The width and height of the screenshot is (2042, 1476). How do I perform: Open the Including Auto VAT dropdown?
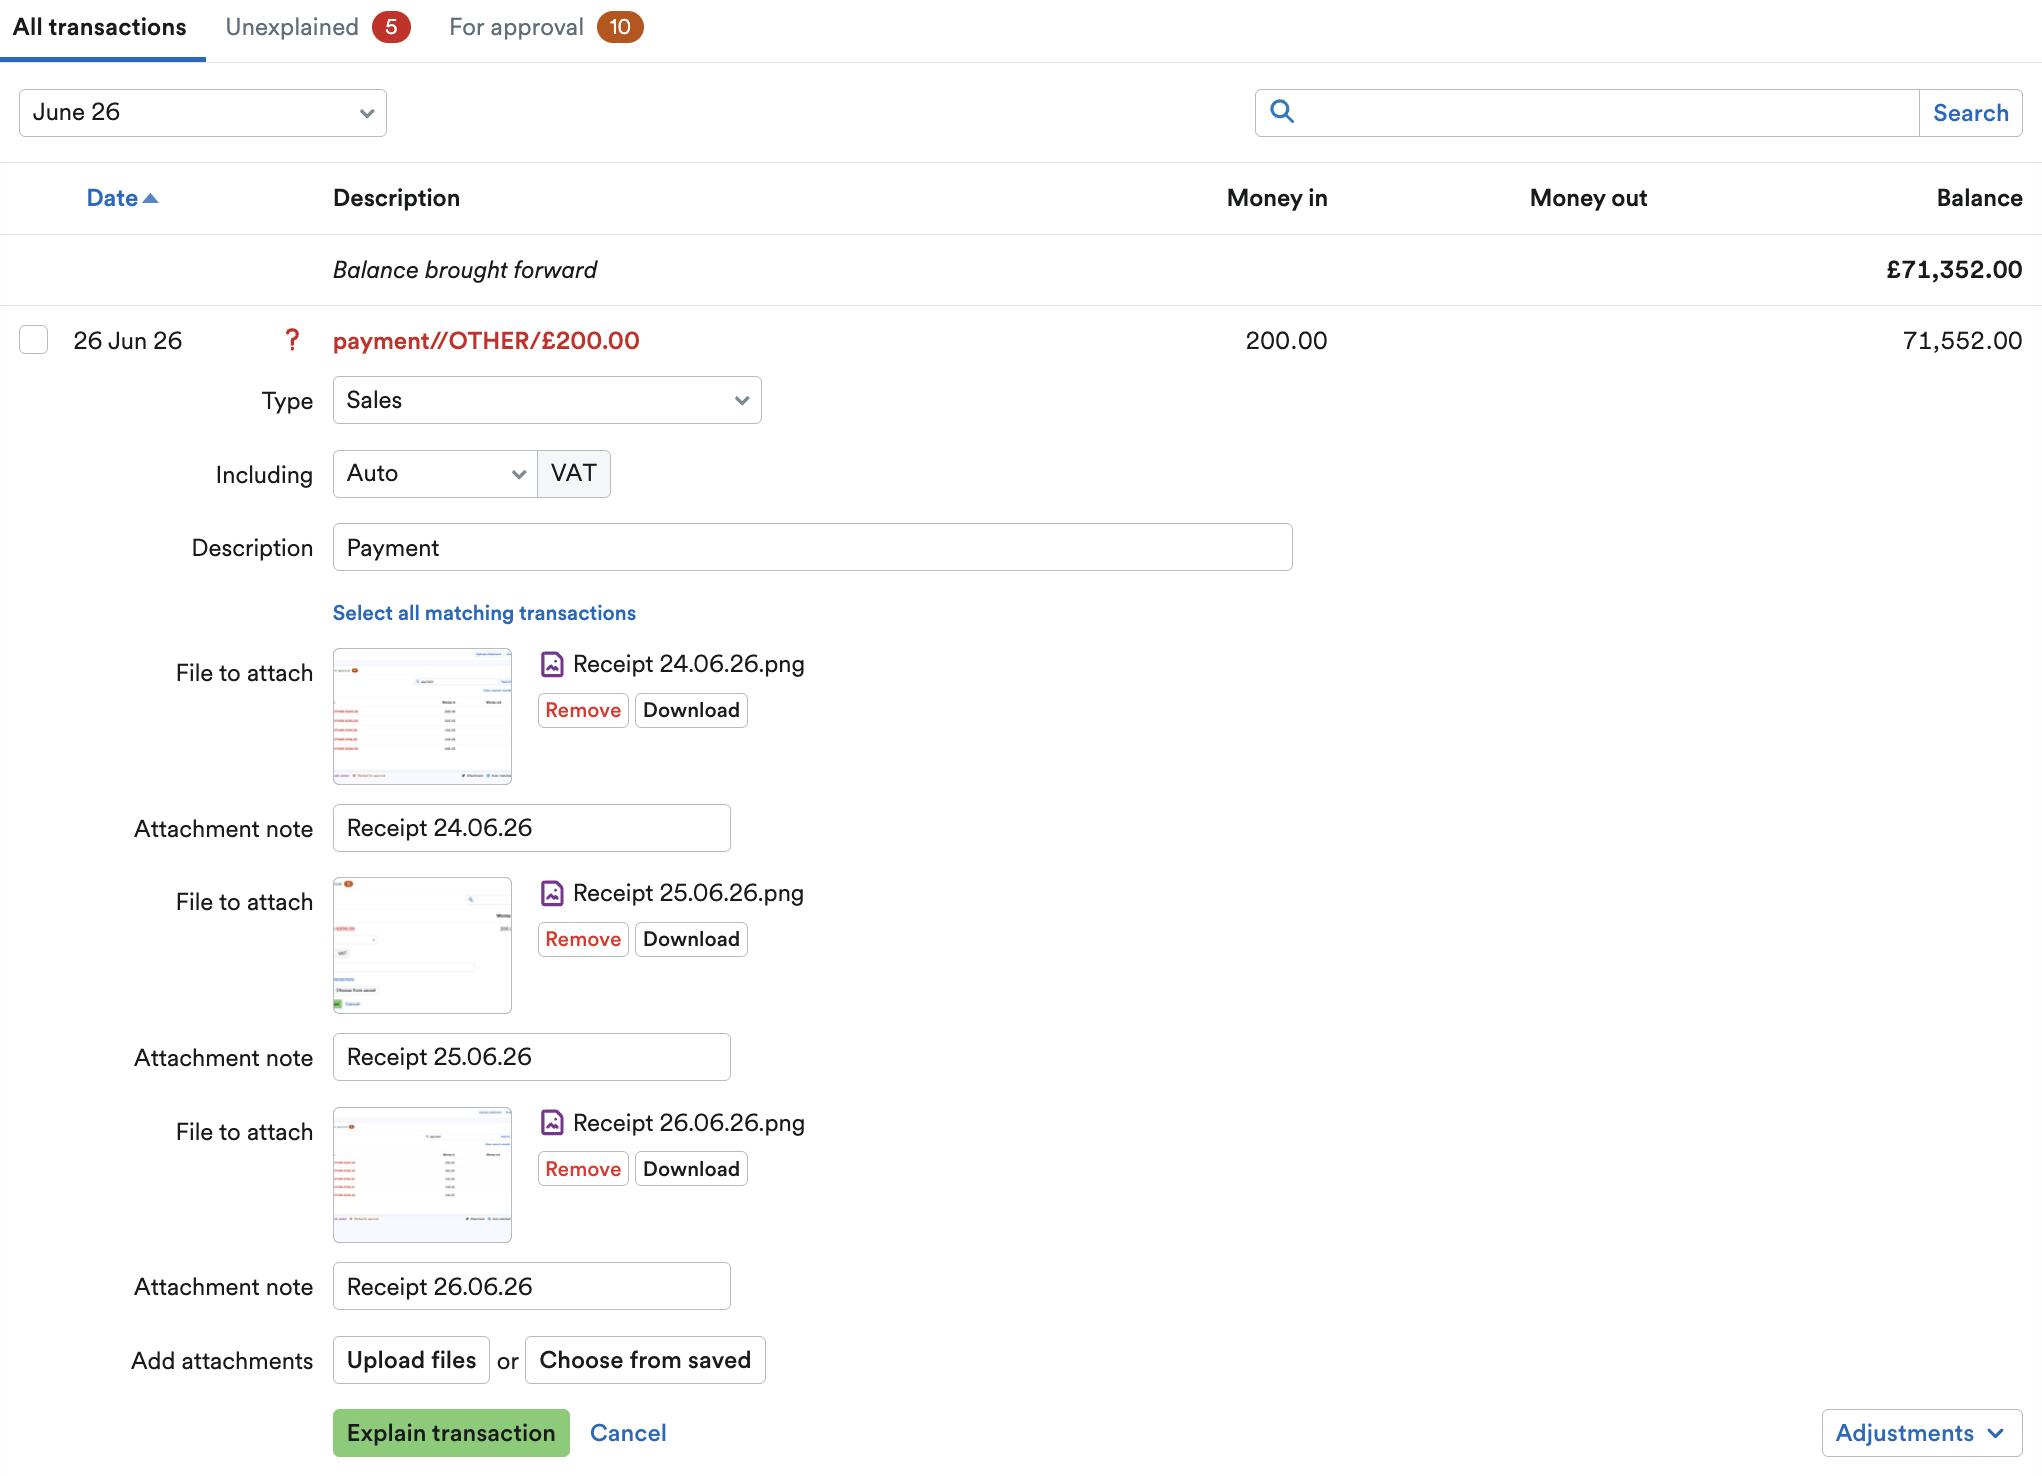(435, 474)
